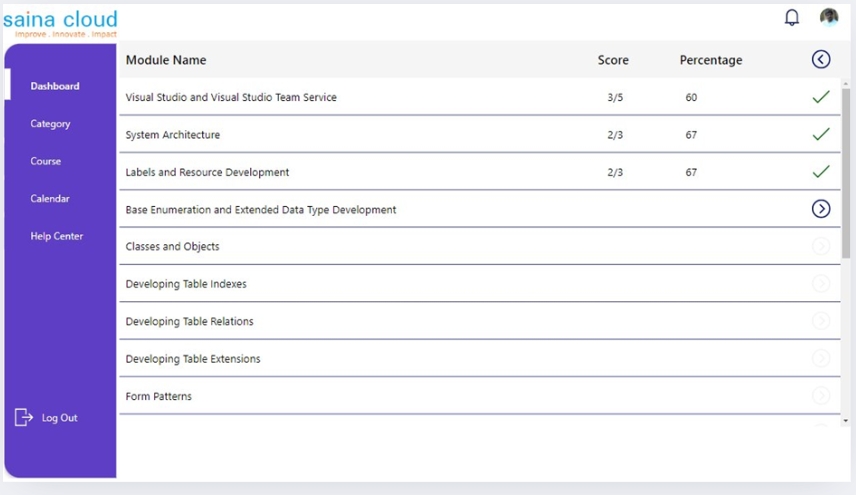Select Dashboard in the sidebar
The height and width of the screenshot is (495, 856).
coord(55,86)
